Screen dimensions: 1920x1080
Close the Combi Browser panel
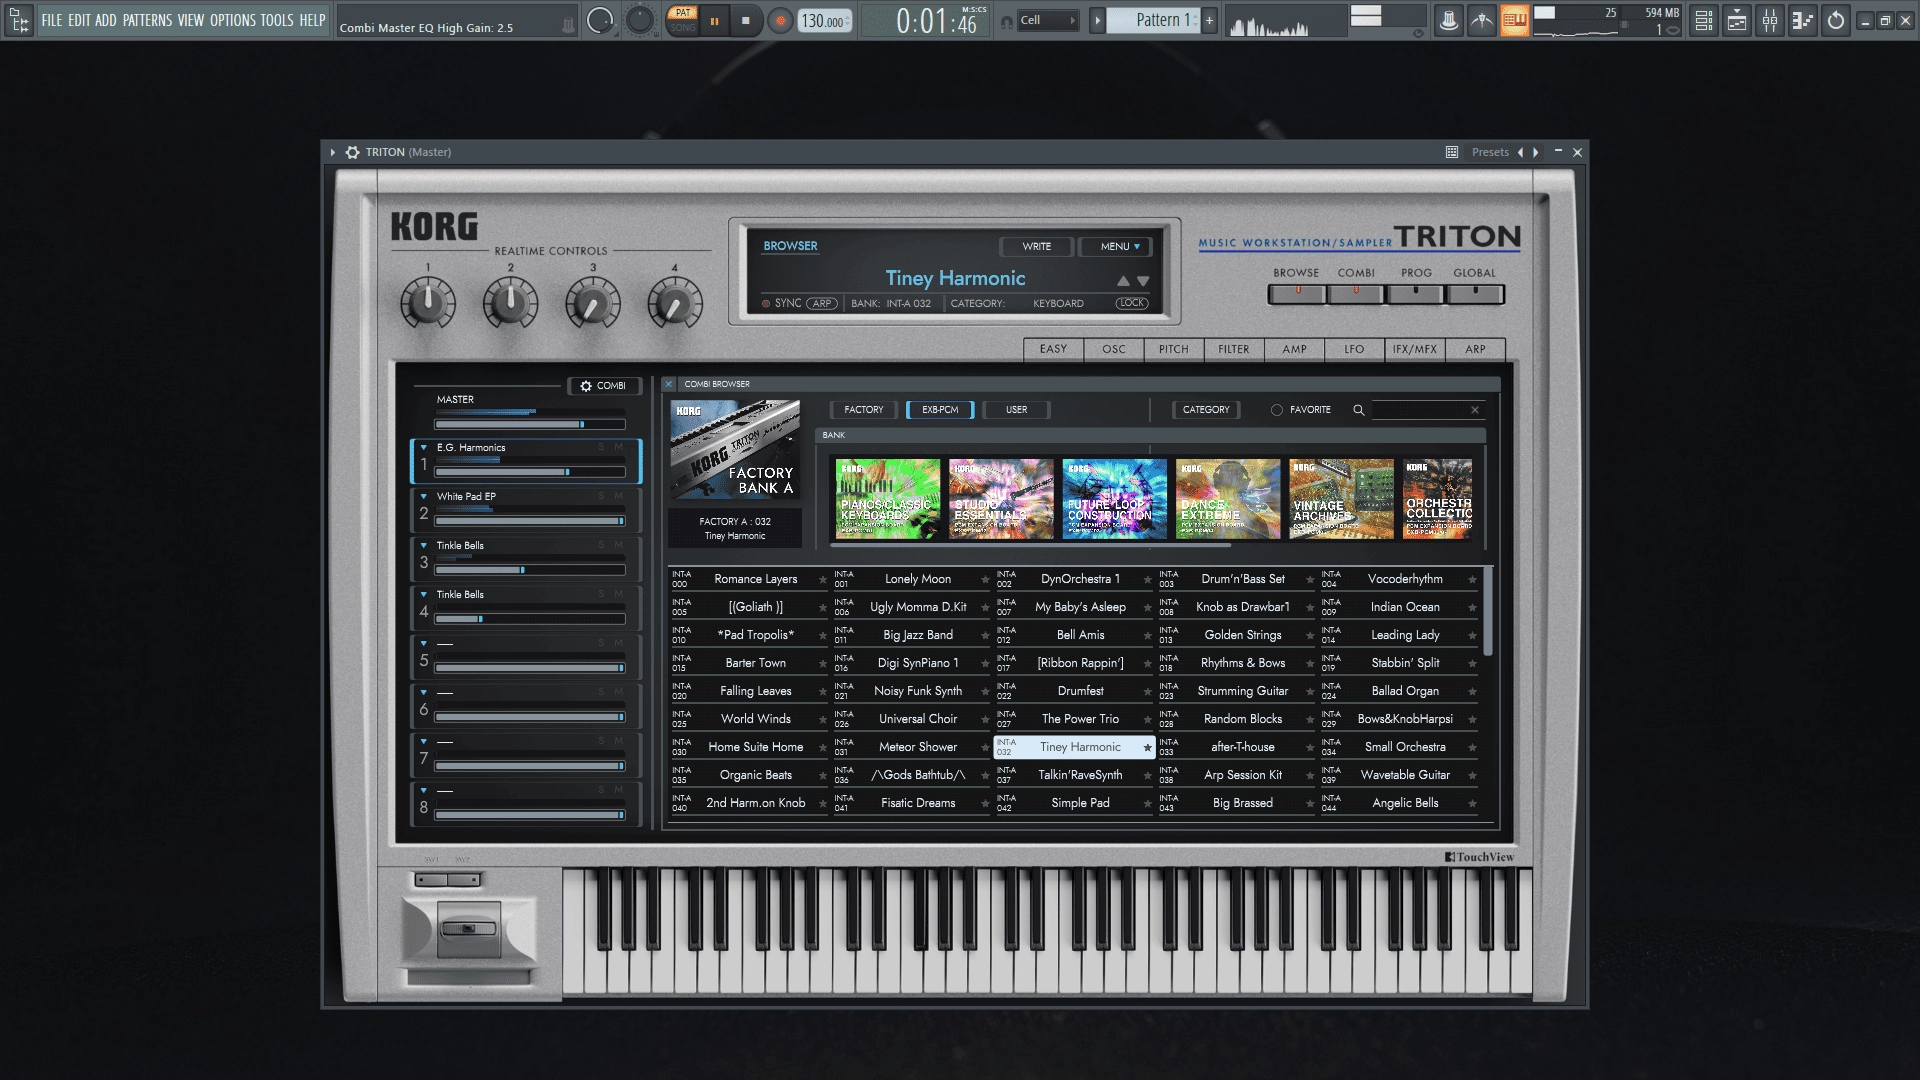click(x=669, y=384)
